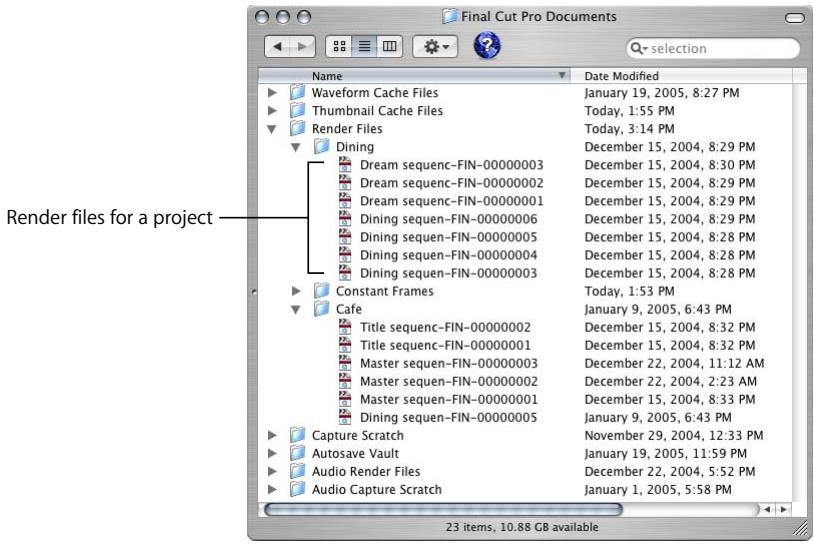Click the scroll left arrow

[767, 510]
